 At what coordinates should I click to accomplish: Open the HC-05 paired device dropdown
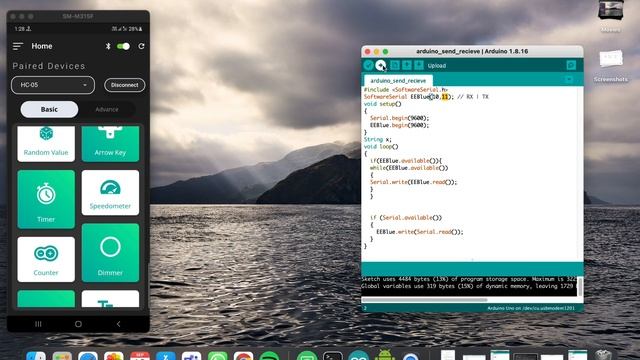click(53, 85)
